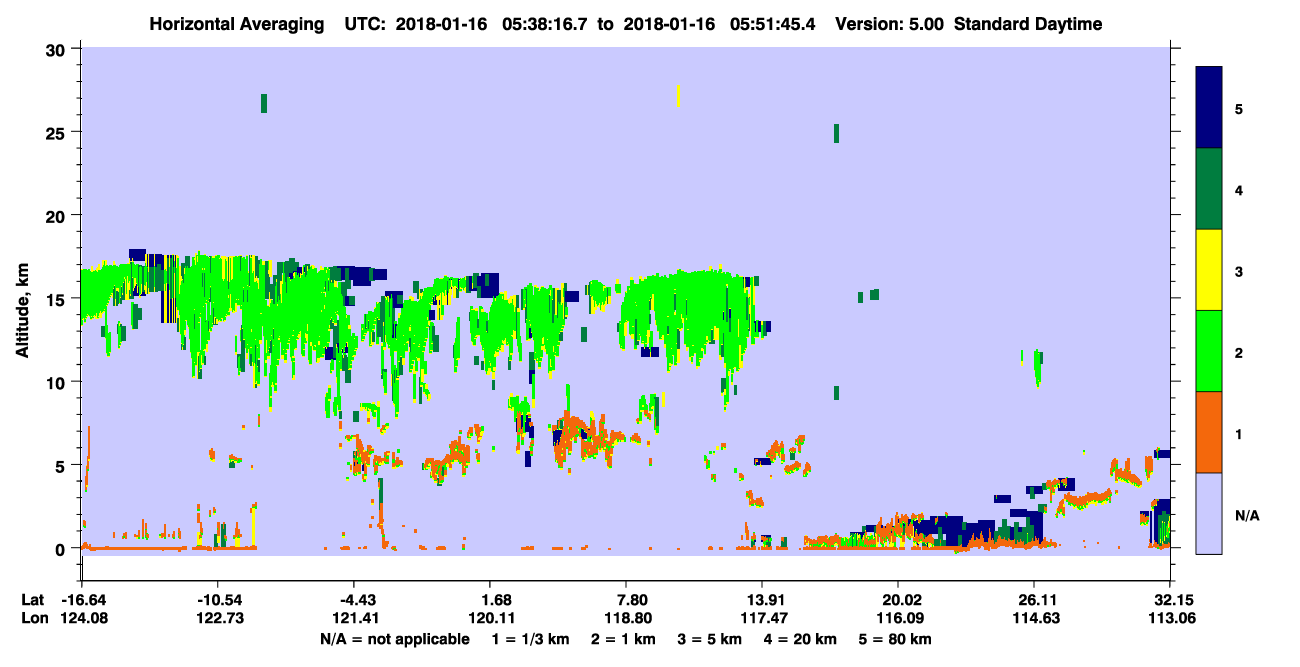1300x667 pixels.
Task: Click longitude value '121.41'
Action: (353, 618)
